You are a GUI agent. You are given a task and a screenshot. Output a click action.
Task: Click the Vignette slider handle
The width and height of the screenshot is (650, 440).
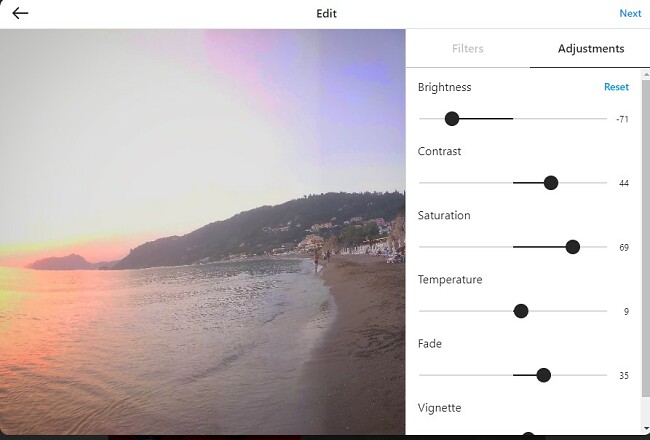coord(528,436)
